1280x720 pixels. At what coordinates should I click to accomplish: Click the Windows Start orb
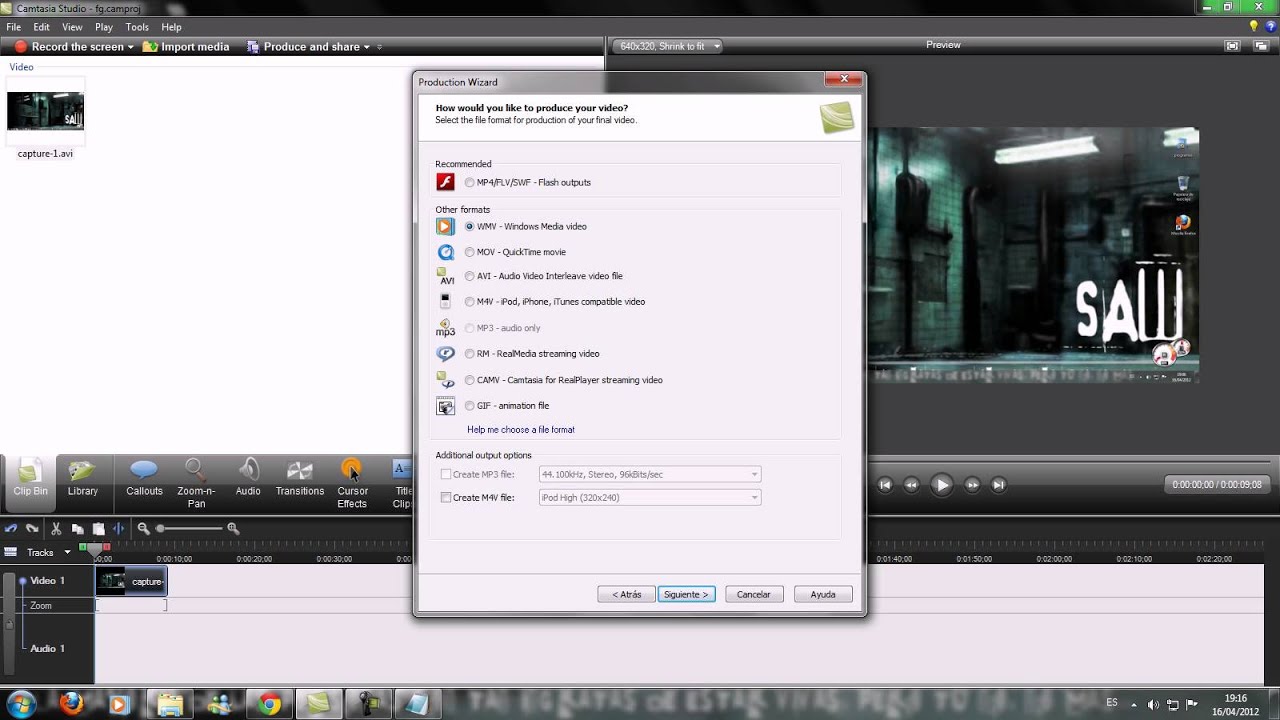point(21,704)
